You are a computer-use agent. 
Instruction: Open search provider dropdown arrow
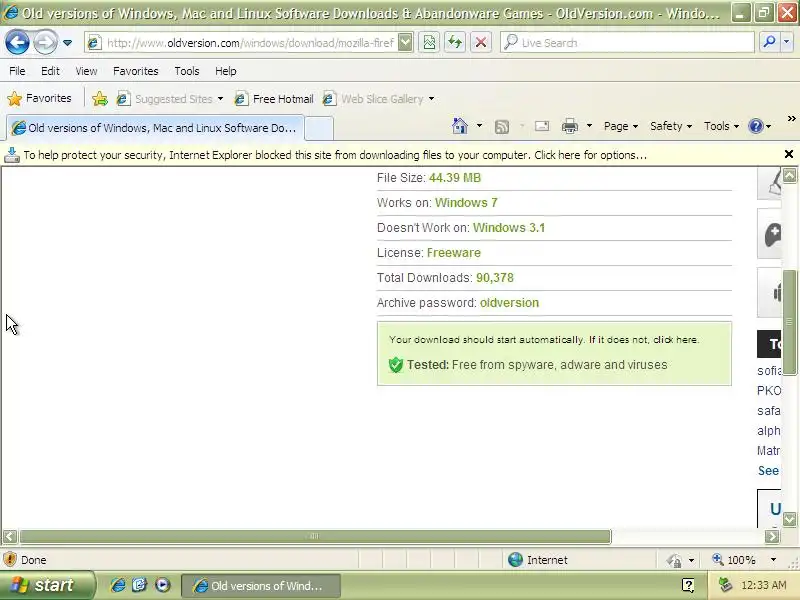[787, 43]
